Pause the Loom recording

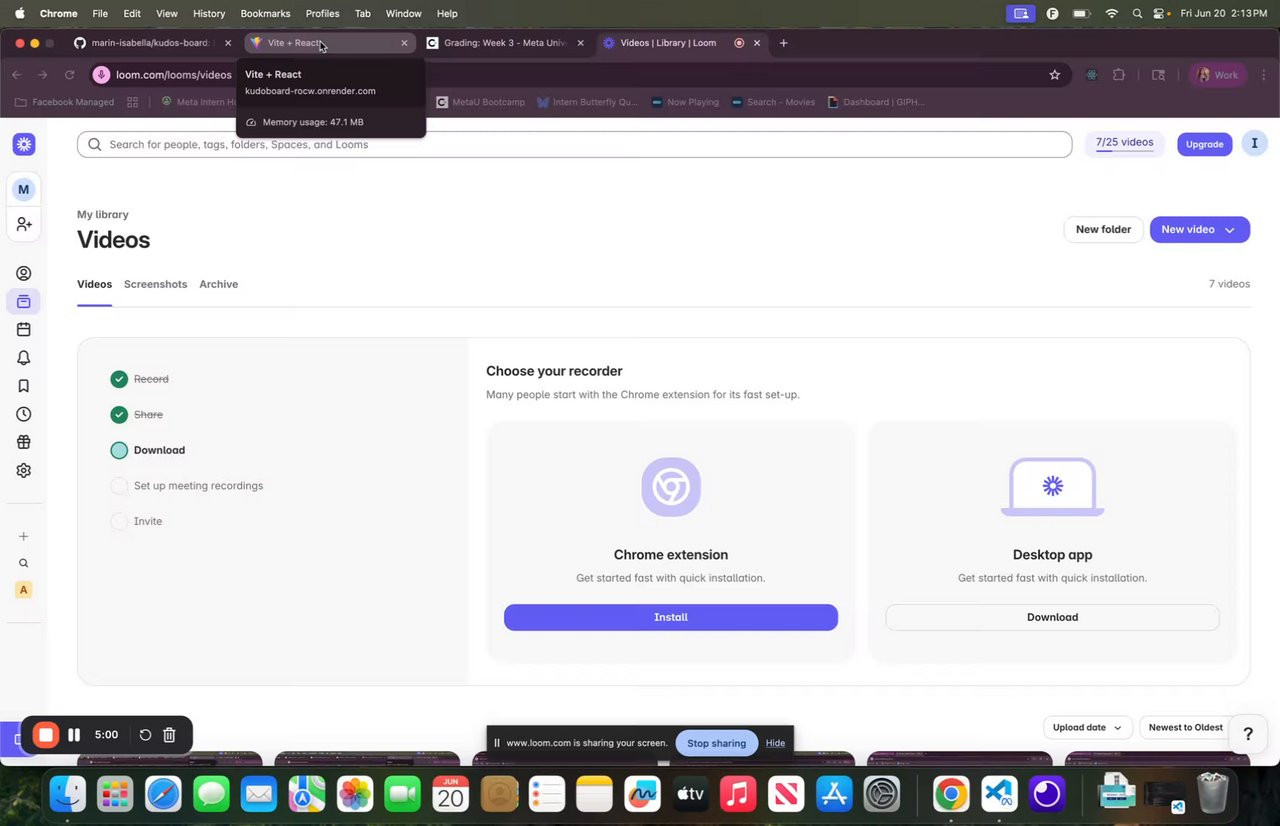[x=74, y=735]
